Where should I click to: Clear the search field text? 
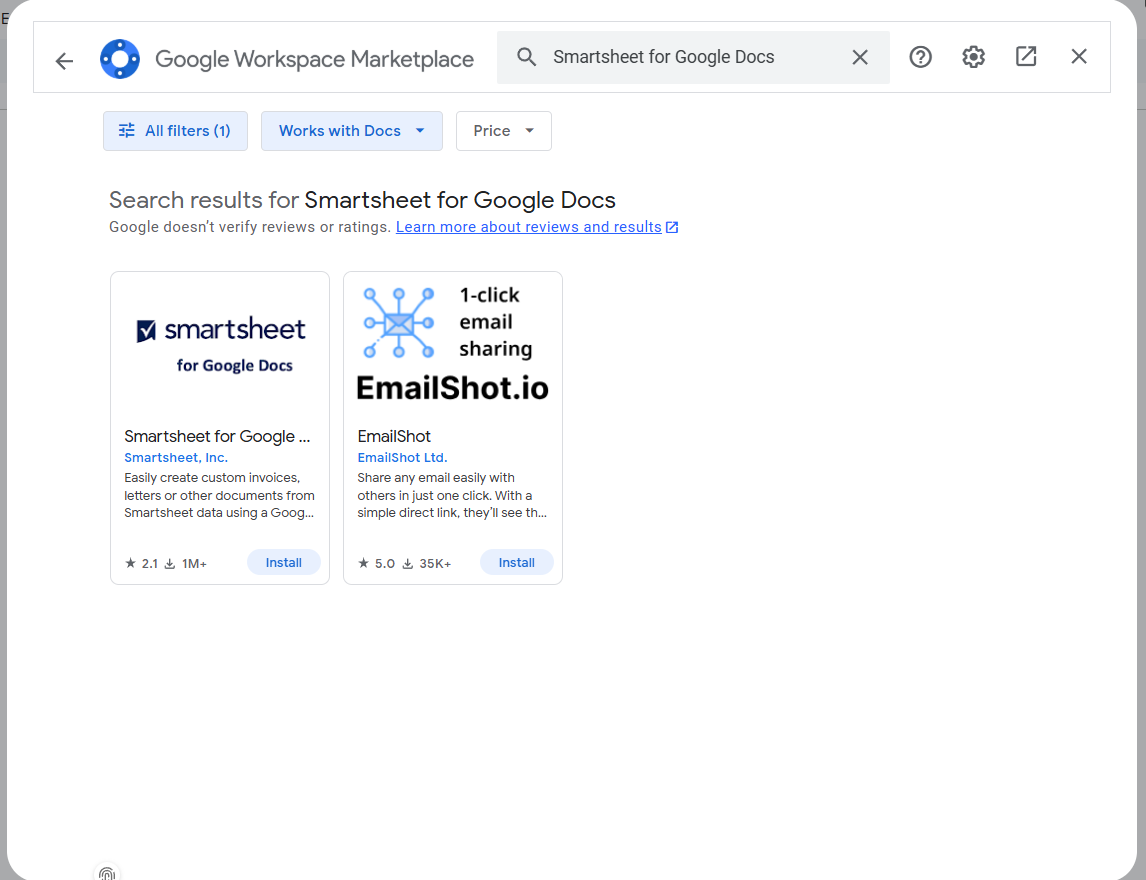click(x=860, y=57)
